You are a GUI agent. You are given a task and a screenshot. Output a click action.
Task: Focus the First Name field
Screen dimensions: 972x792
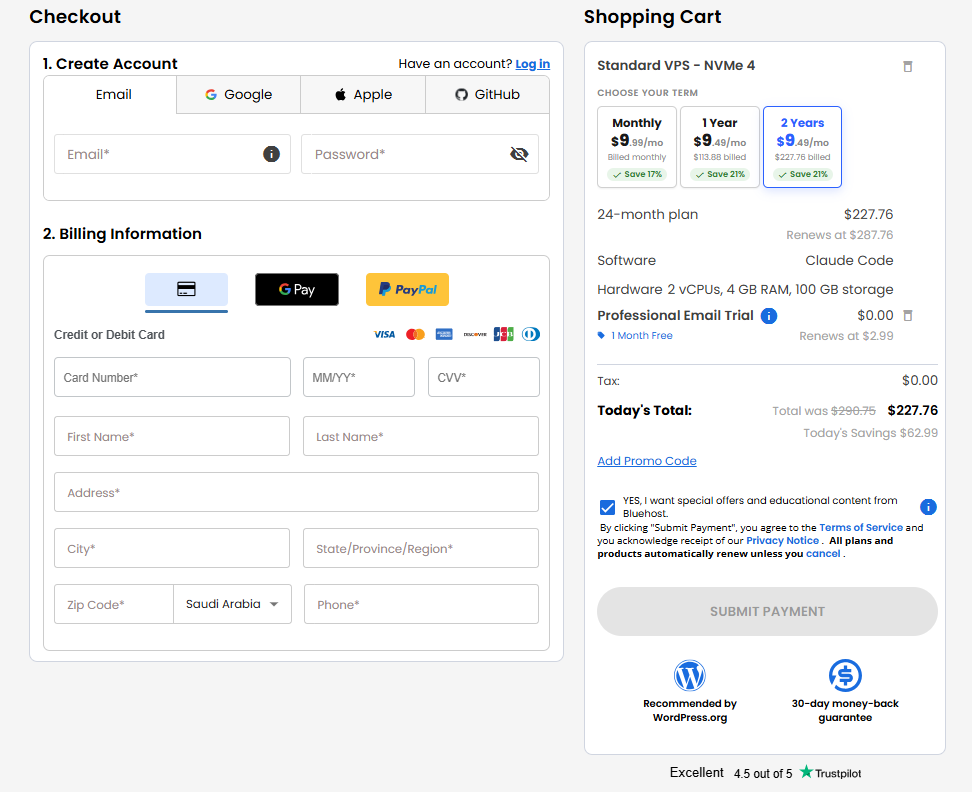coord(172,436)
